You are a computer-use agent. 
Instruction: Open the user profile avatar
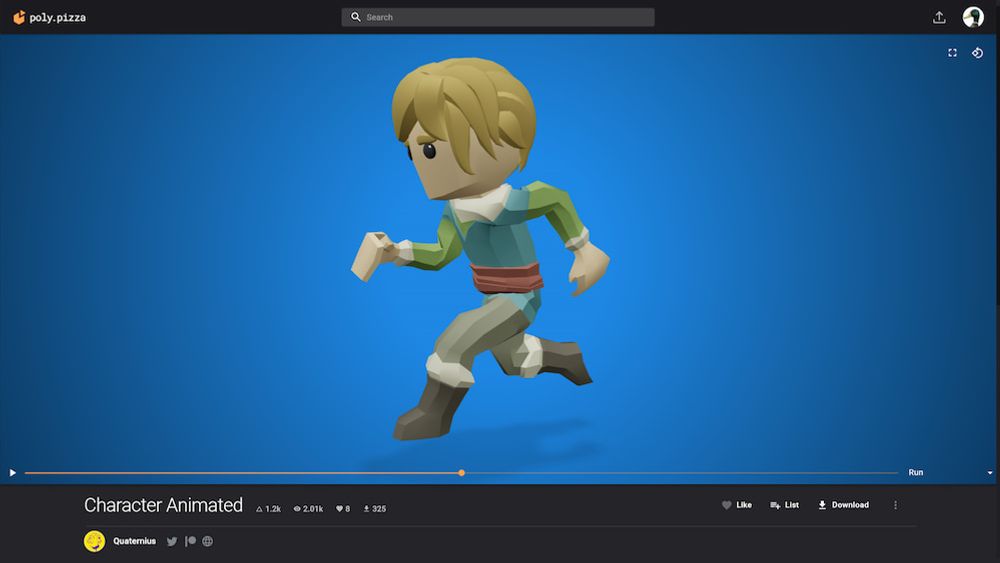coord(973,17)
